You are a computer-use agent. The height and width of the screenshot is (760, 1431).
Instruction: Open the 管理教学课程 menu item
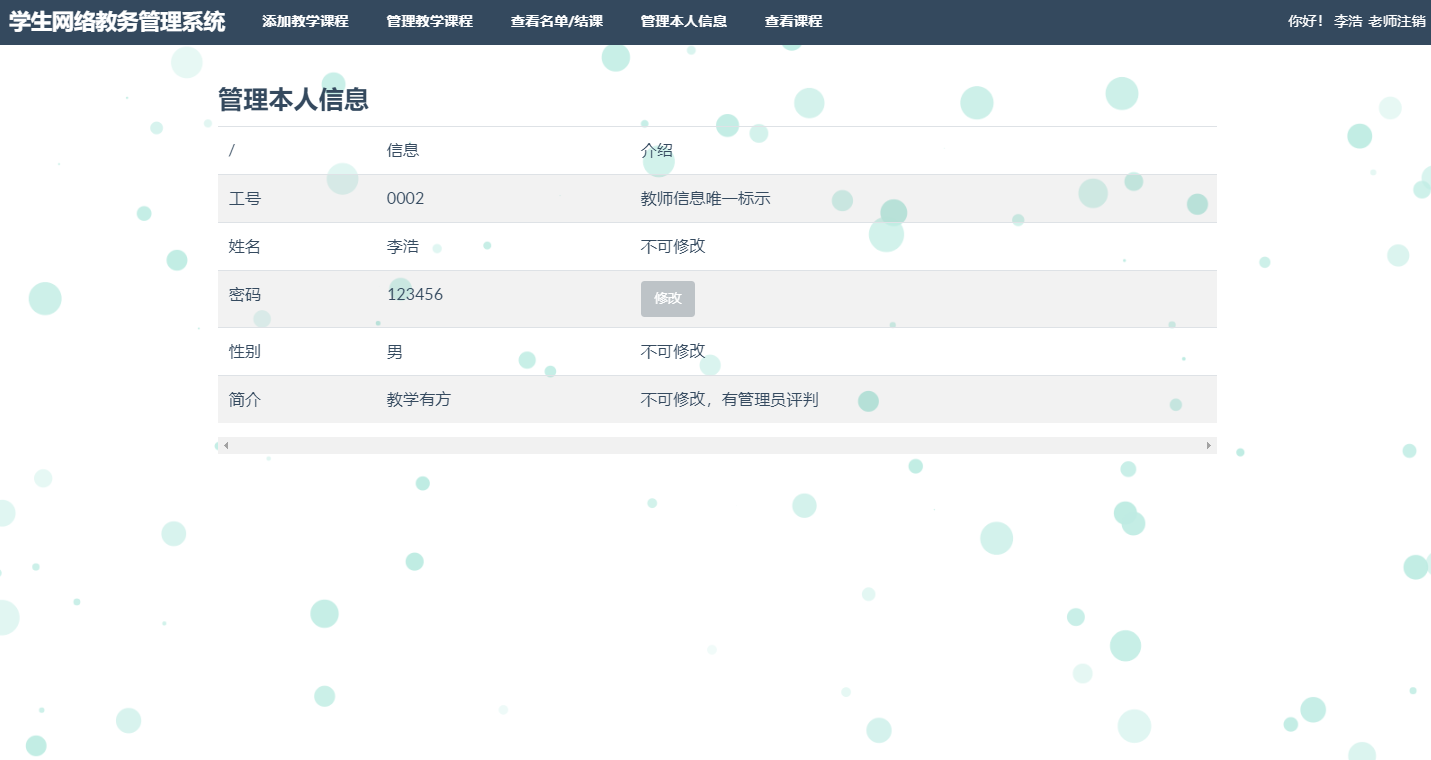(x=428, y=20)
